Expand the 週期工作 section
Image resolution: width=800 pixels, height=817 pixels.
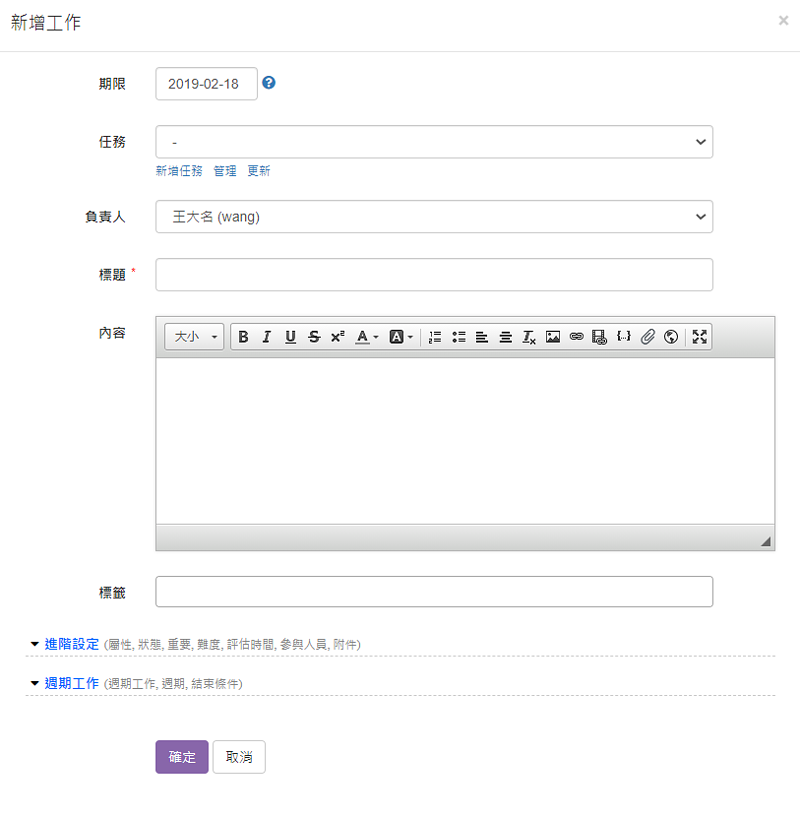pyautogui.click(x=72, y=683)
